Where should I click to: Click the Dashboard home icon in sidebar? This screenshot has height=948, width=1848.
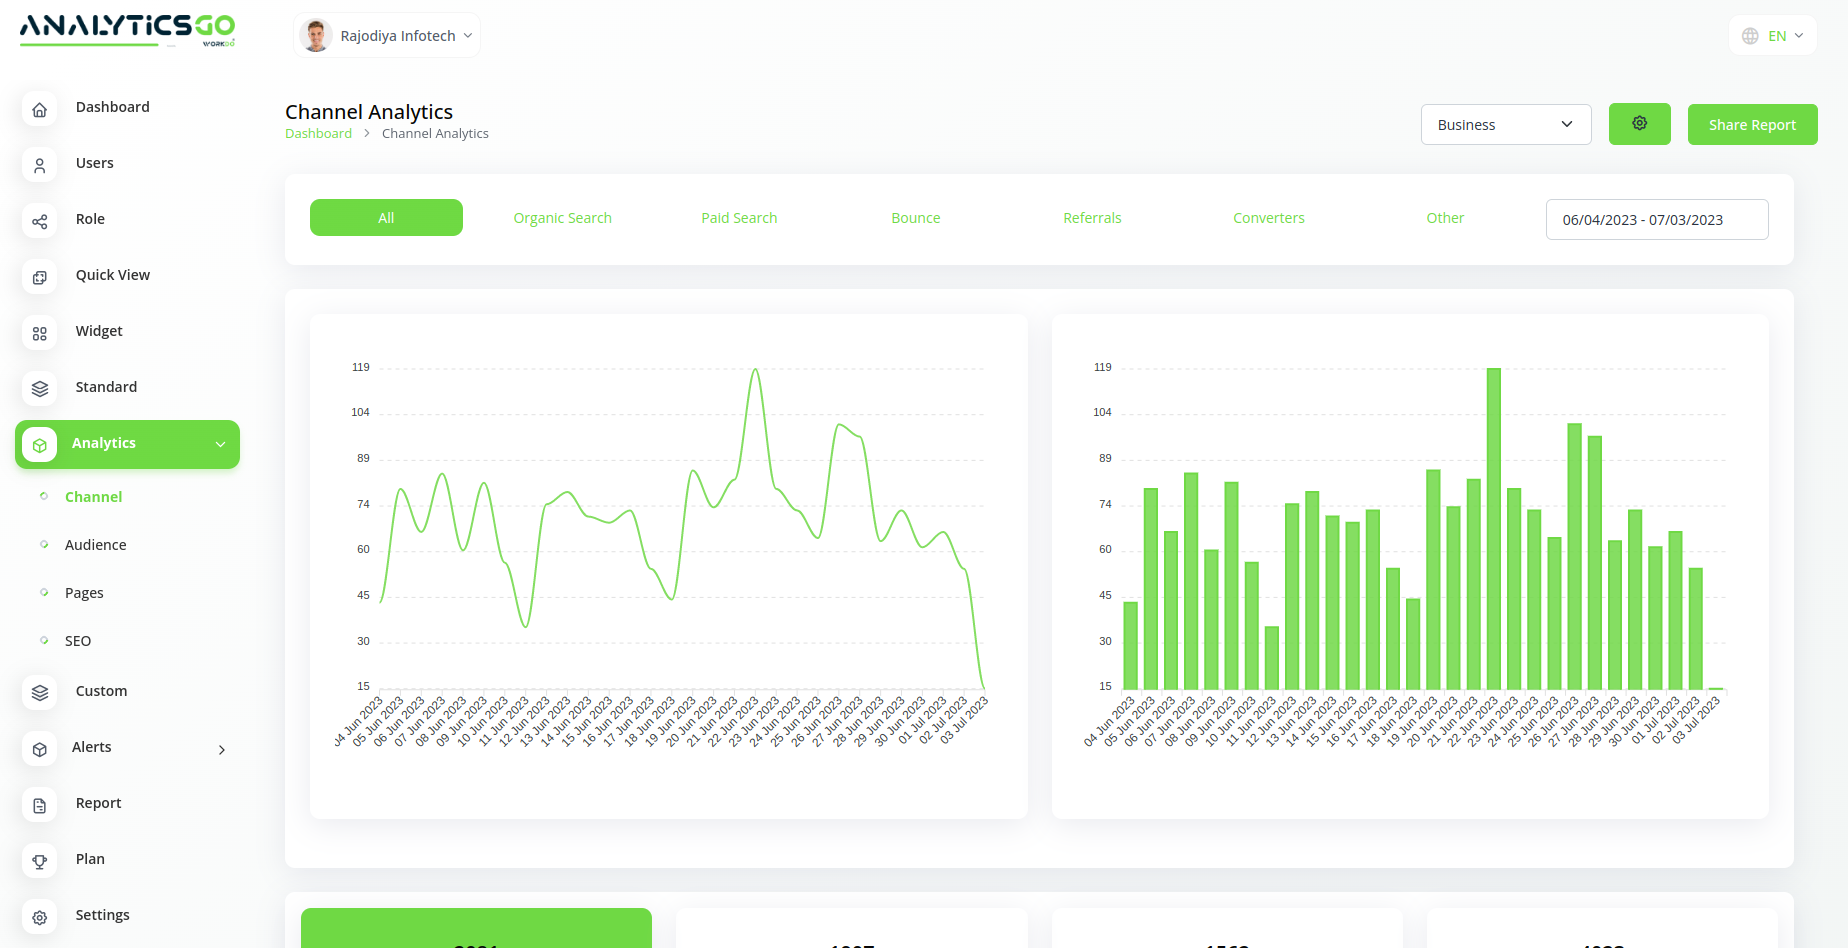point(39,109)
